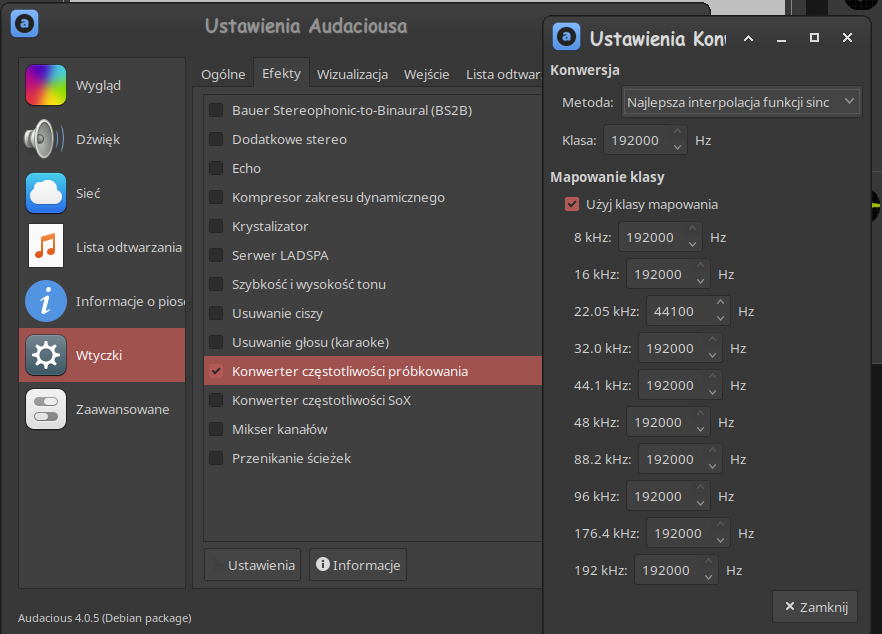Click the Mapowanie klasy heading

tap(607, 177)
